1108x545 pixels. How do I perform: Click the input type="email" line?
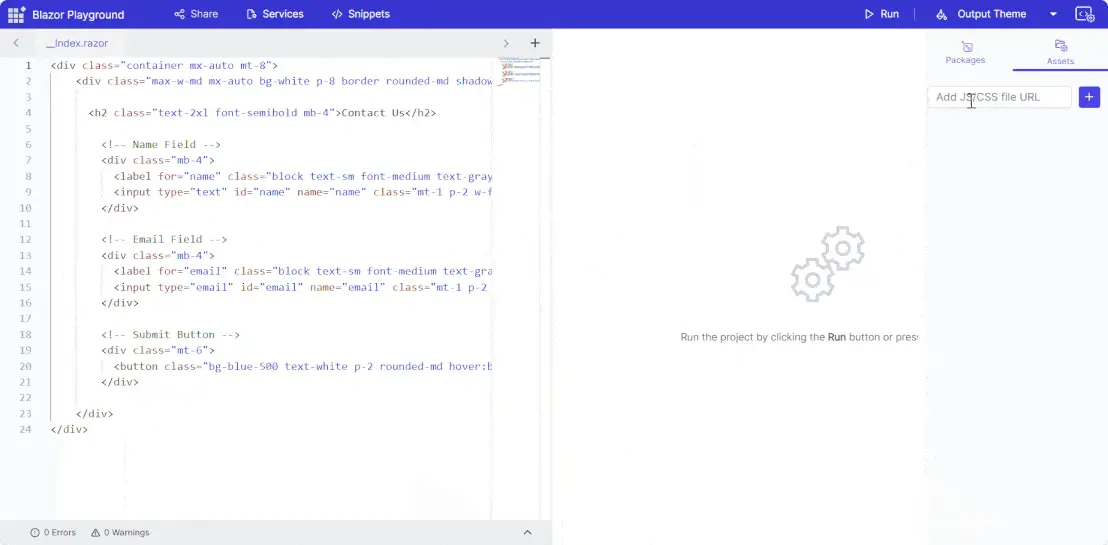(x=300, y=287)
